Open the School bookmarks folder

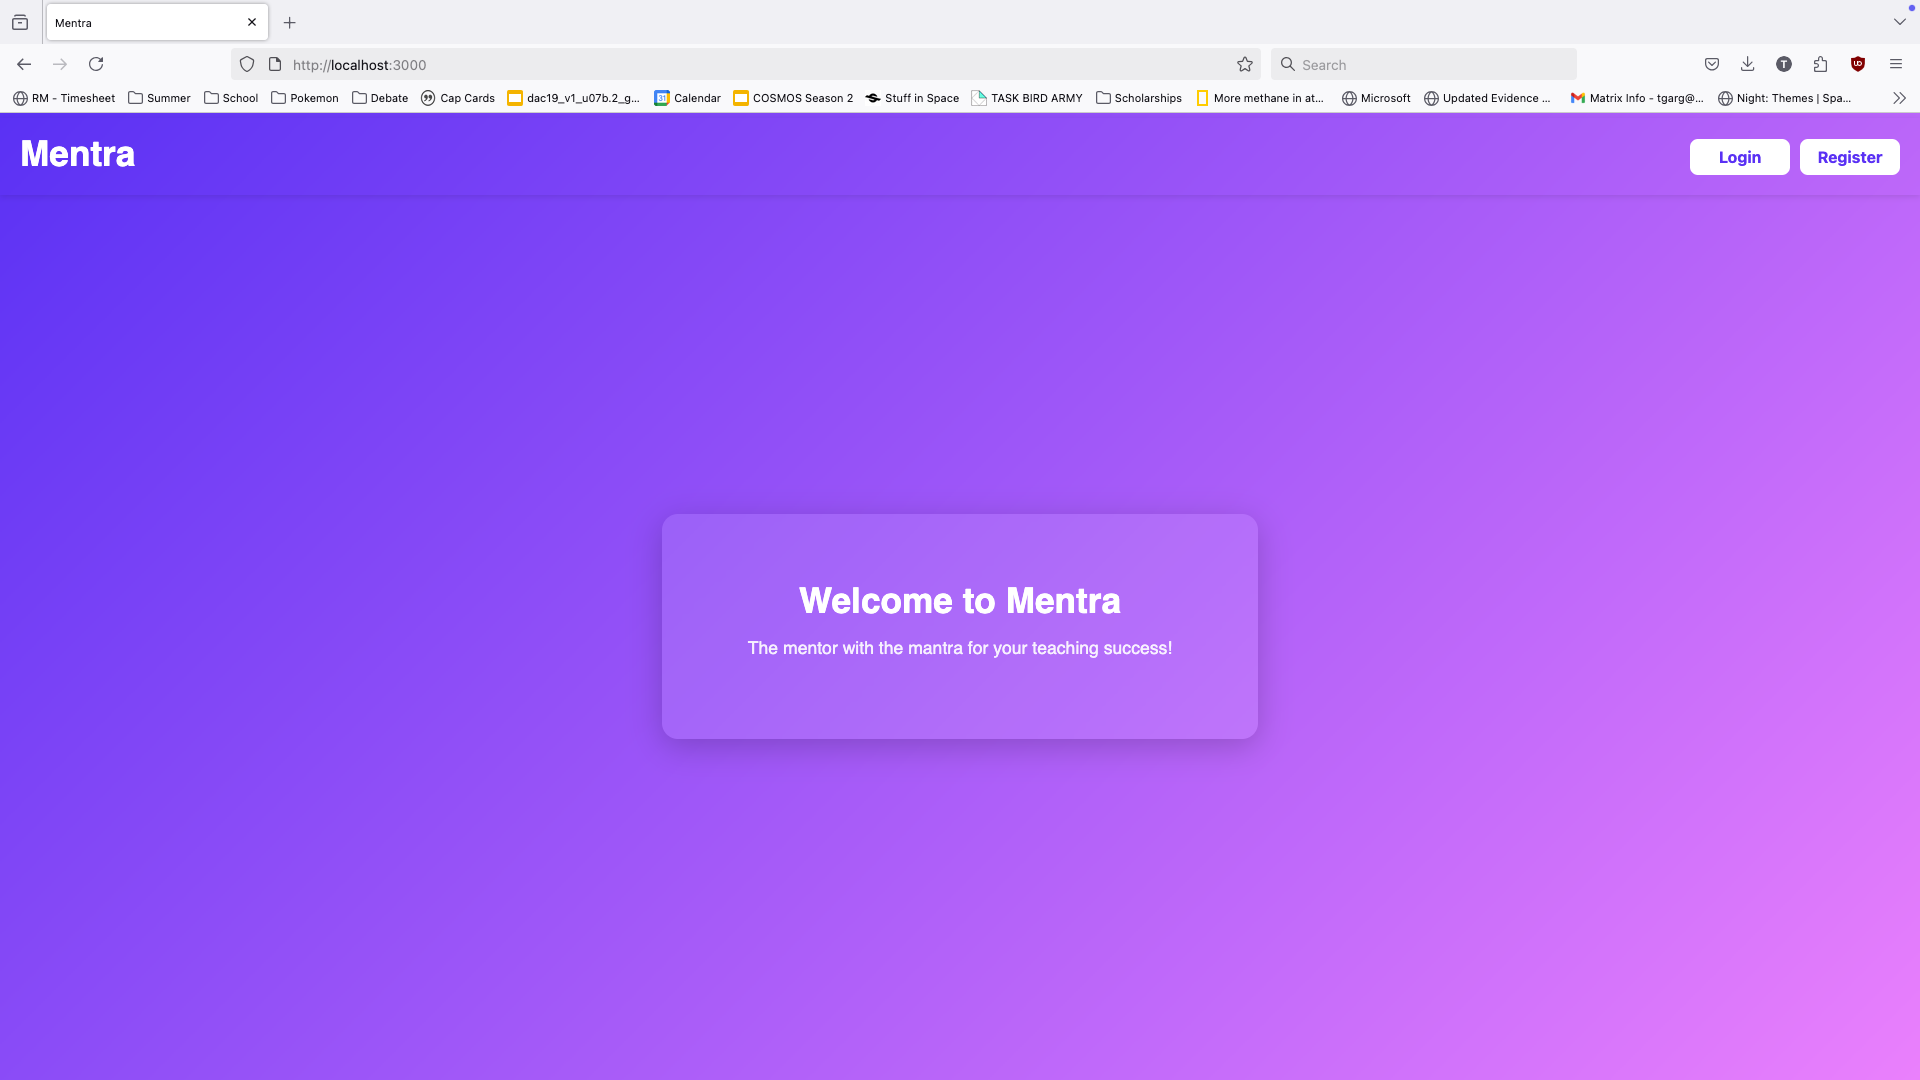231,98
